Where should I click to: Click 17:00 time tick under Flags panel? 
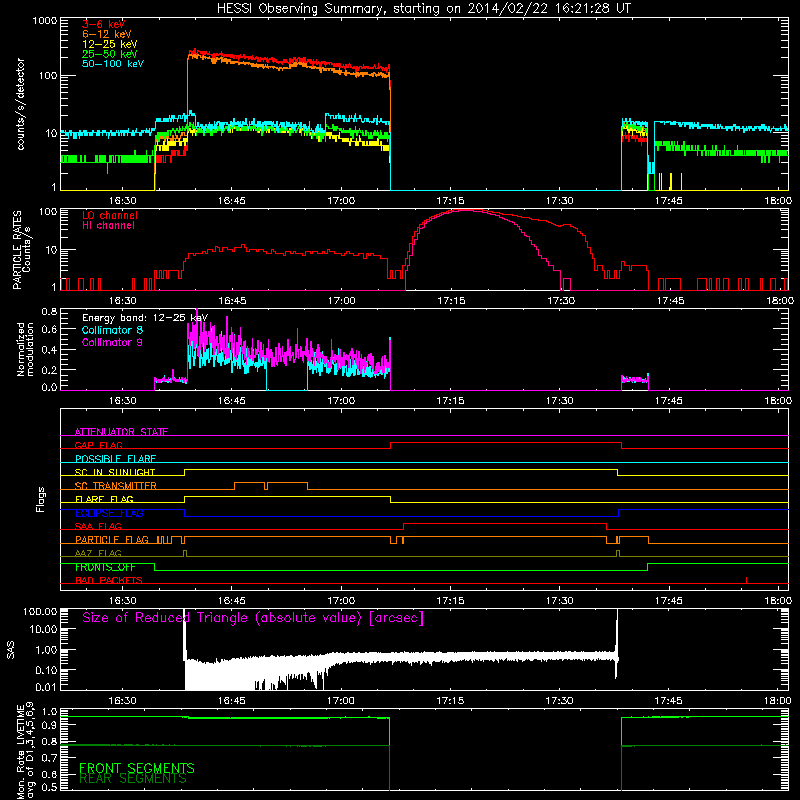(x=341, y=601)
